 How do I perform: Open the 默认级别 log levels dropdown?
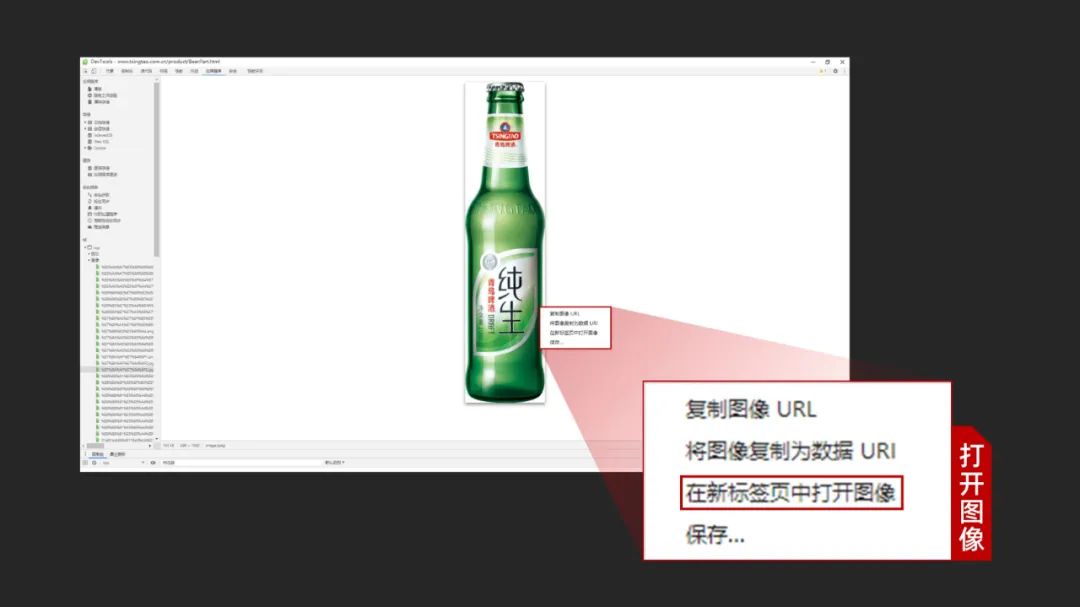point(335,462)
